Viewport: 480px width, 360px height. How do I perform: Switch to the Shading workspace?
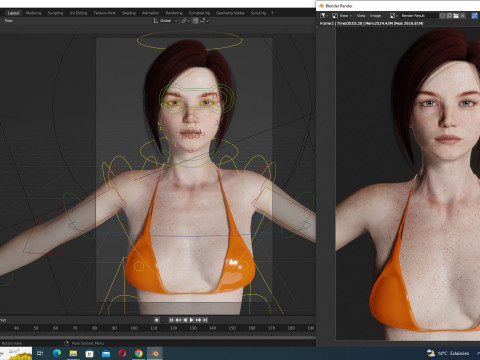(x=129, y=13)
